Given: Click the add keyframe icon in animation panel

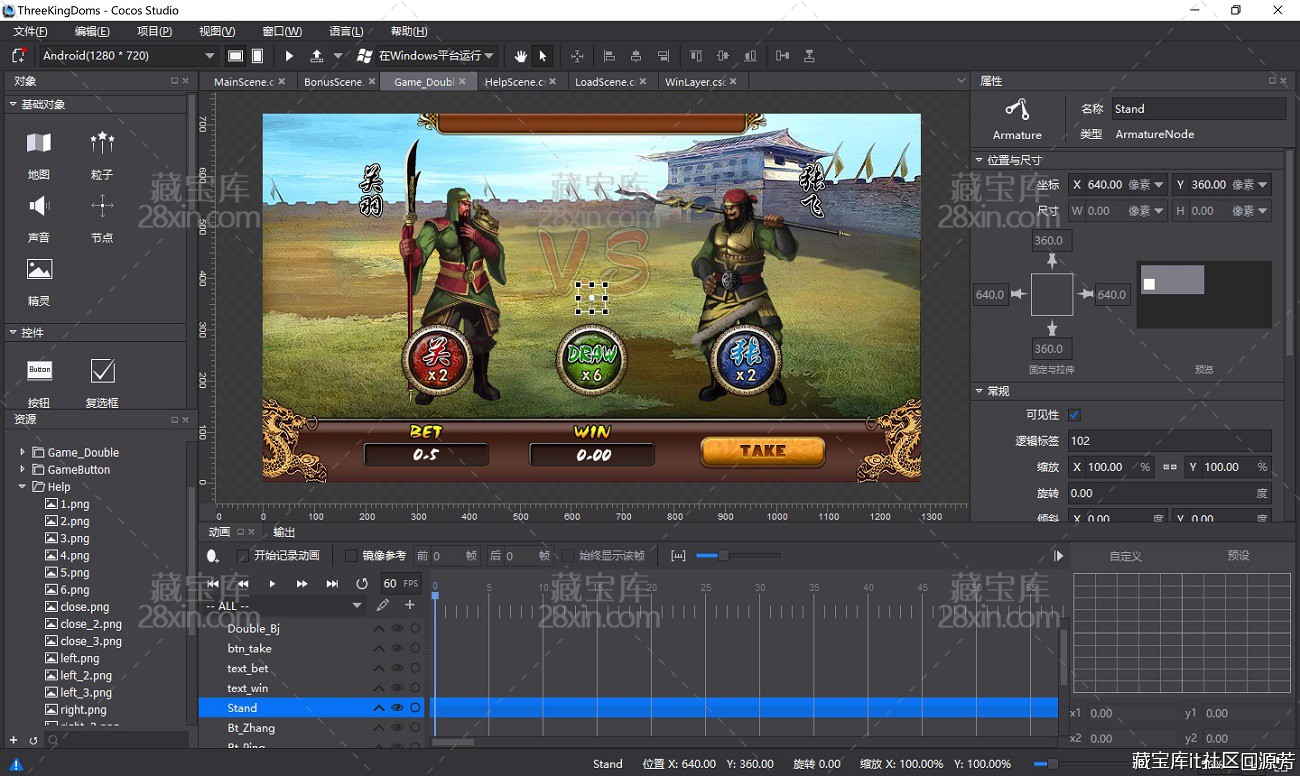Looking at the screenshot, I should (x=212, y=556).
